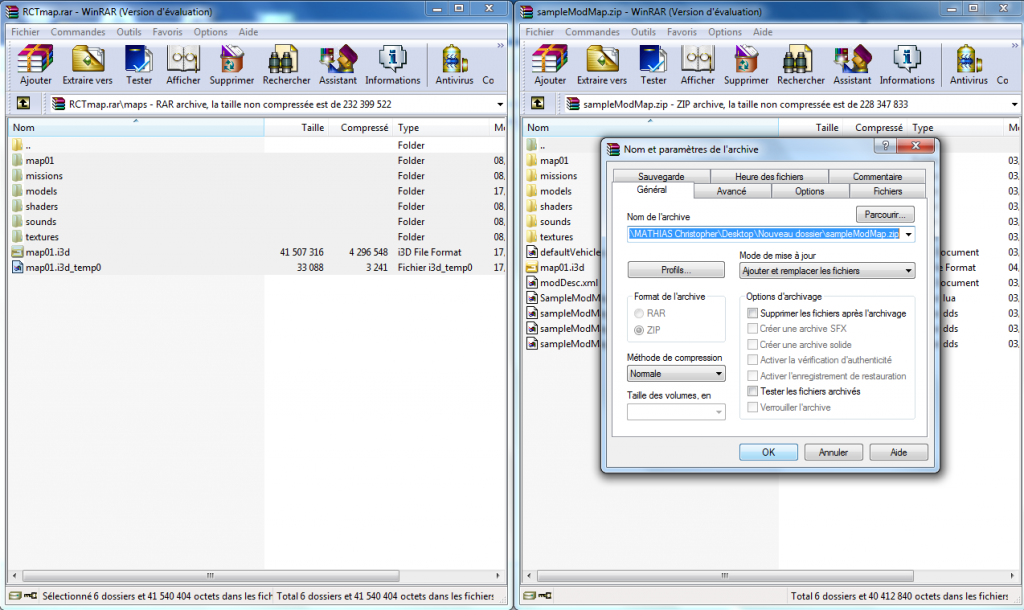Screen dimensions: 1024x610
Task: Open path dropdown in RCTmap.rar address bar
Action: 500,104
